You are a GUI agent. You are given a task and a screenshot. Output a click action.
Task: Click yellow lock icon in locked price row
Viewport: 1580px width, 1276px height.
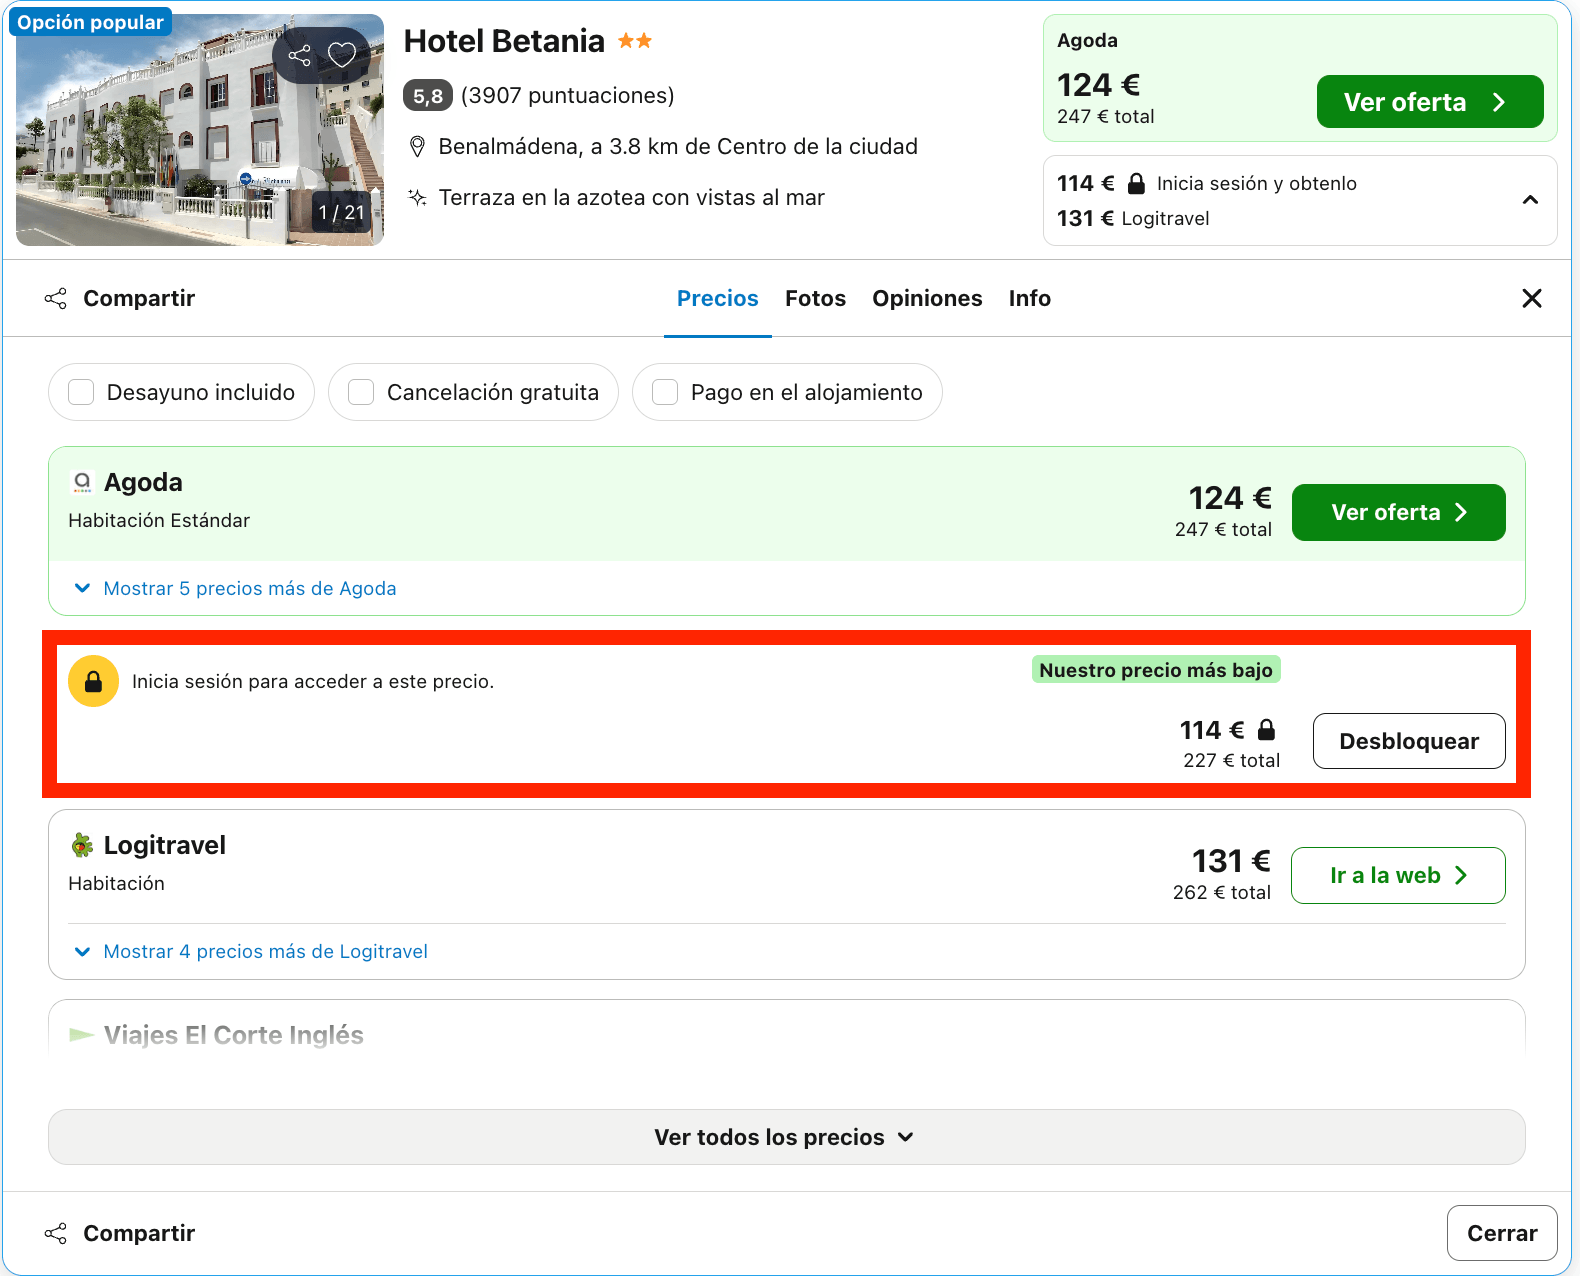pyautogui.click(x=93, y=682)
